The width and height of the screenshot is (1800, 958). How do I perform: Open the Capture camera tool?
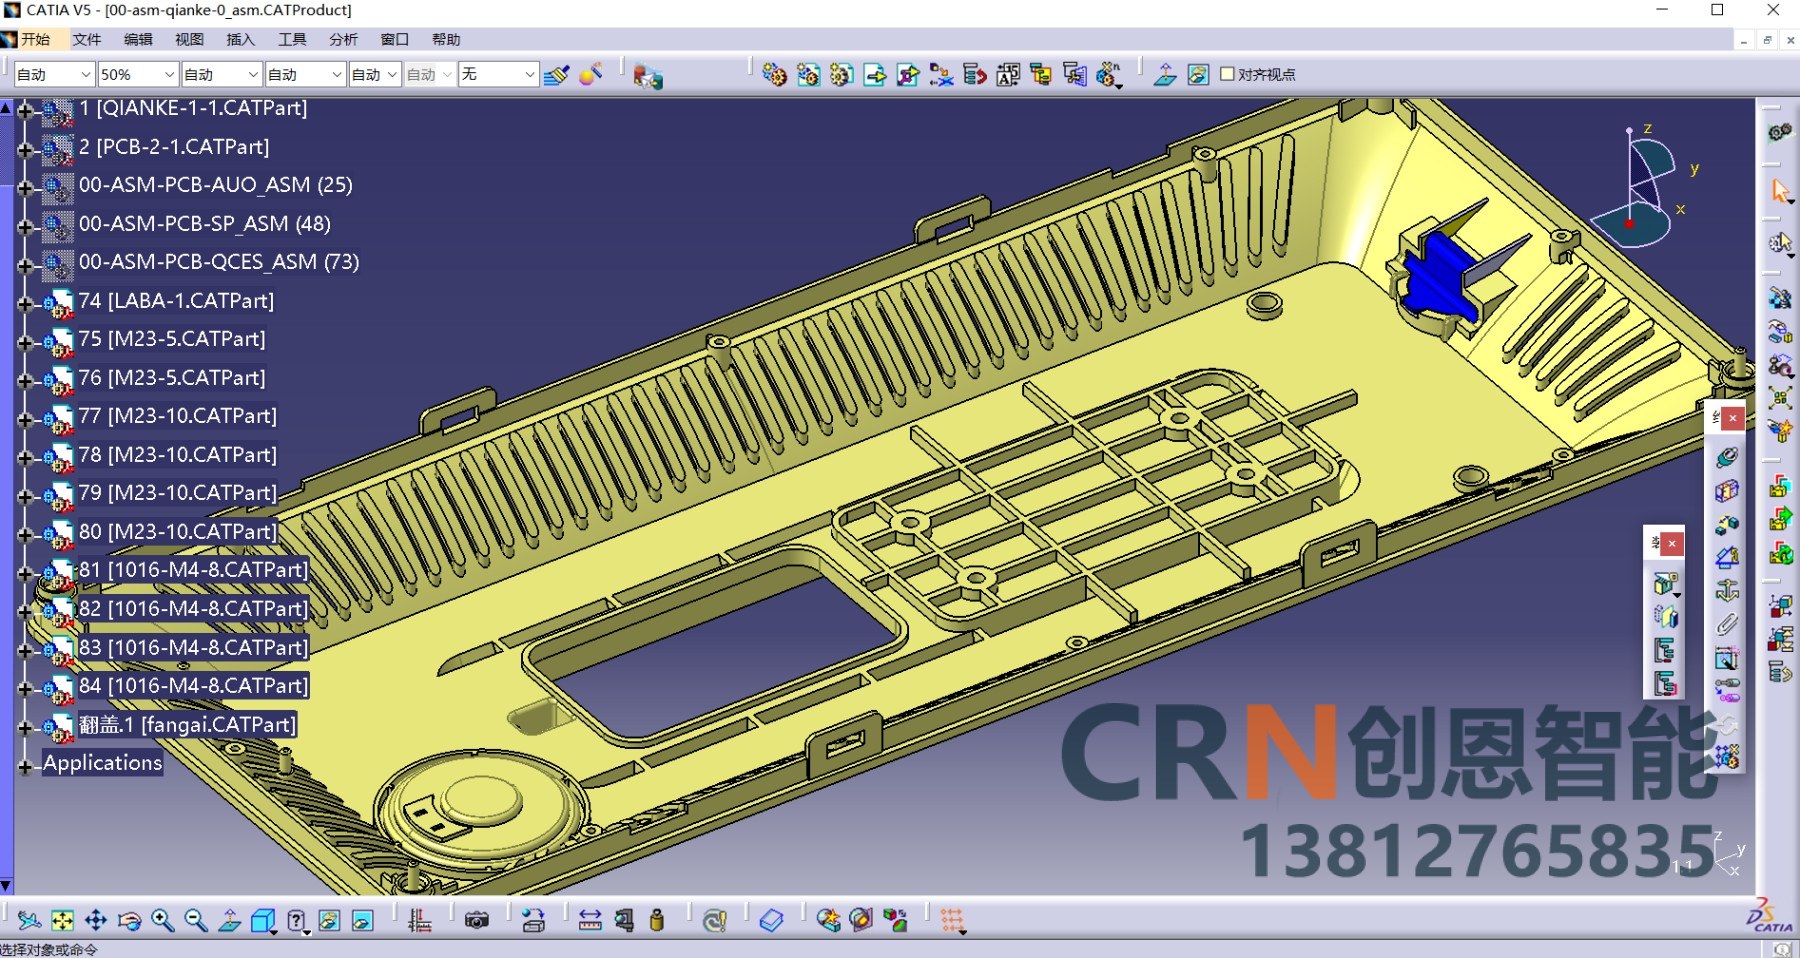(x=477, y=921)
